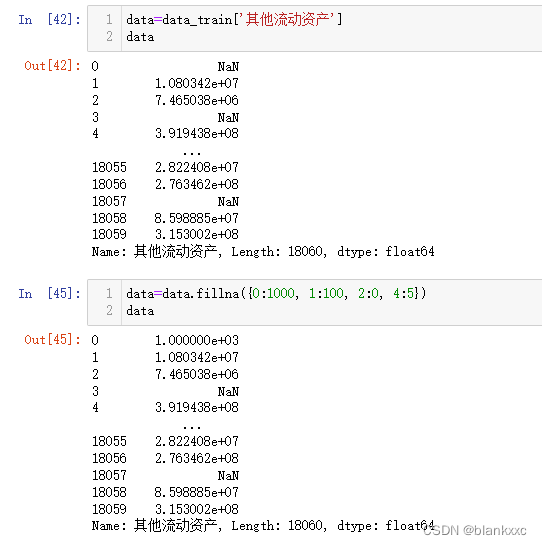Click the In [42] code cell input area
The height and width of the screenshot is (545, 542).
point(315,29)
